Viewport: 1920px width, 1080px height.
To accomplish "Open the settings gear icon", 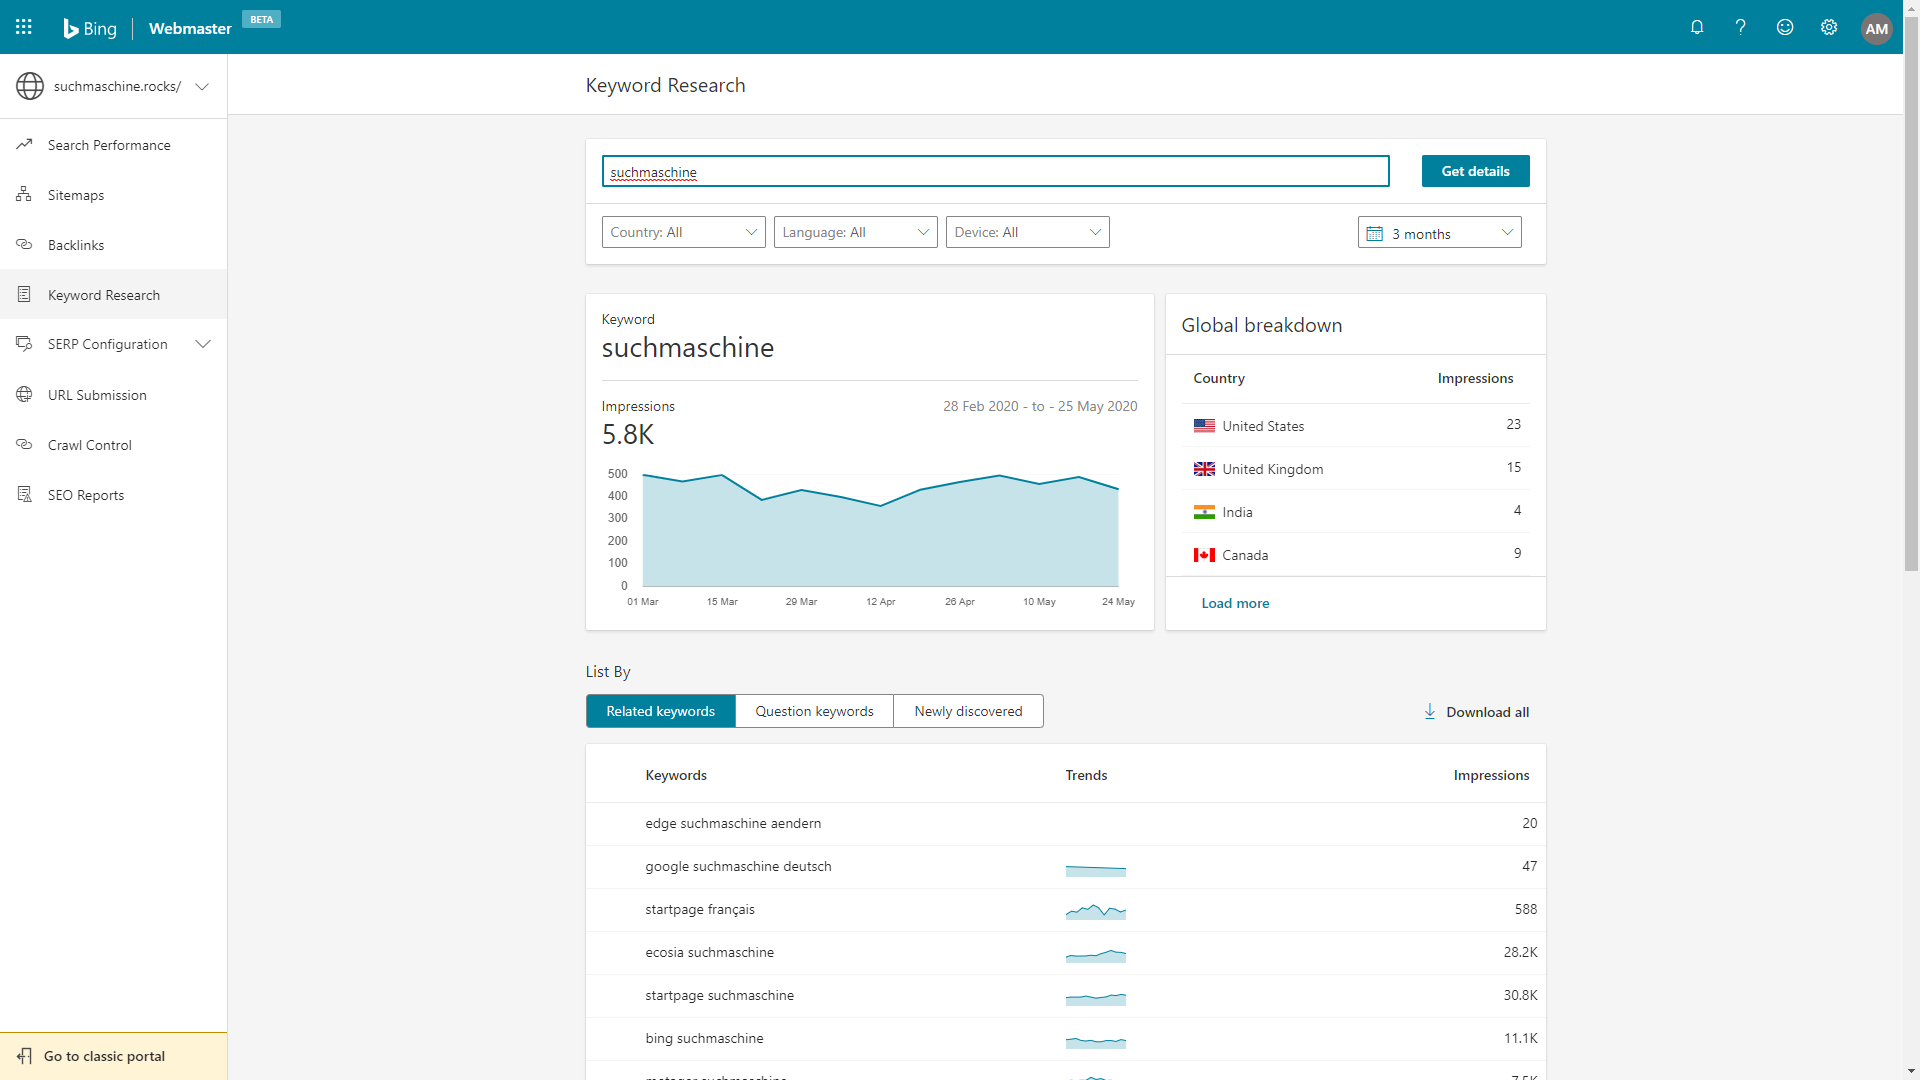I will pos(1829,27).
